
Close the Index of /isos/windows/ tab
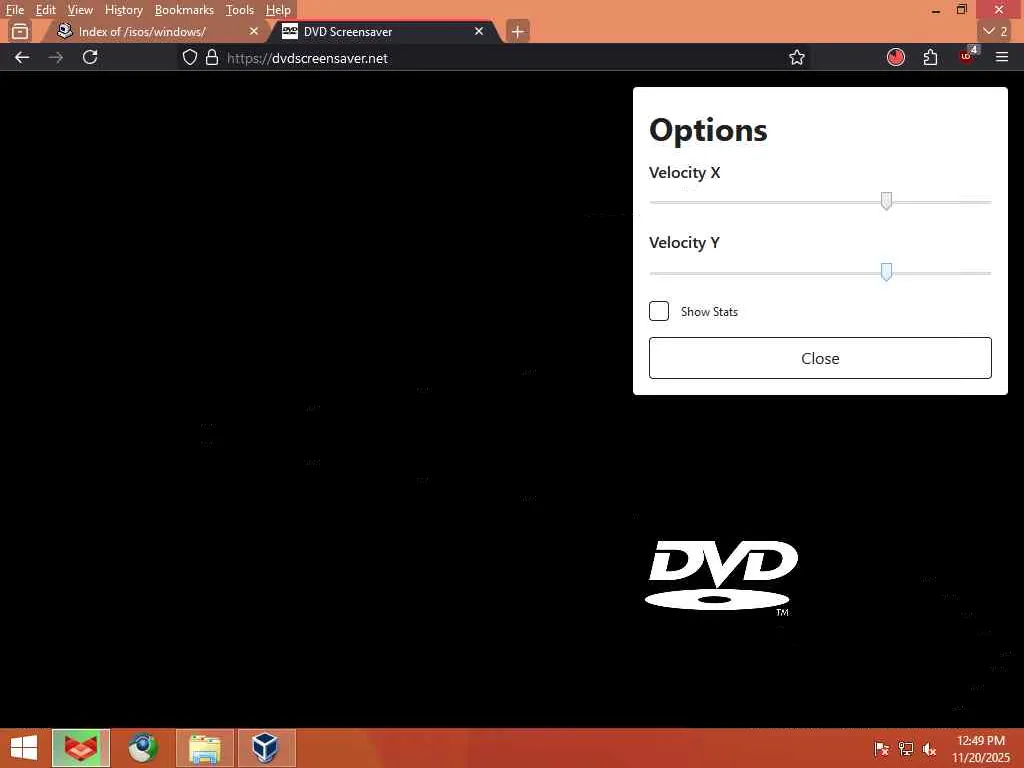[x=254, y=31]
